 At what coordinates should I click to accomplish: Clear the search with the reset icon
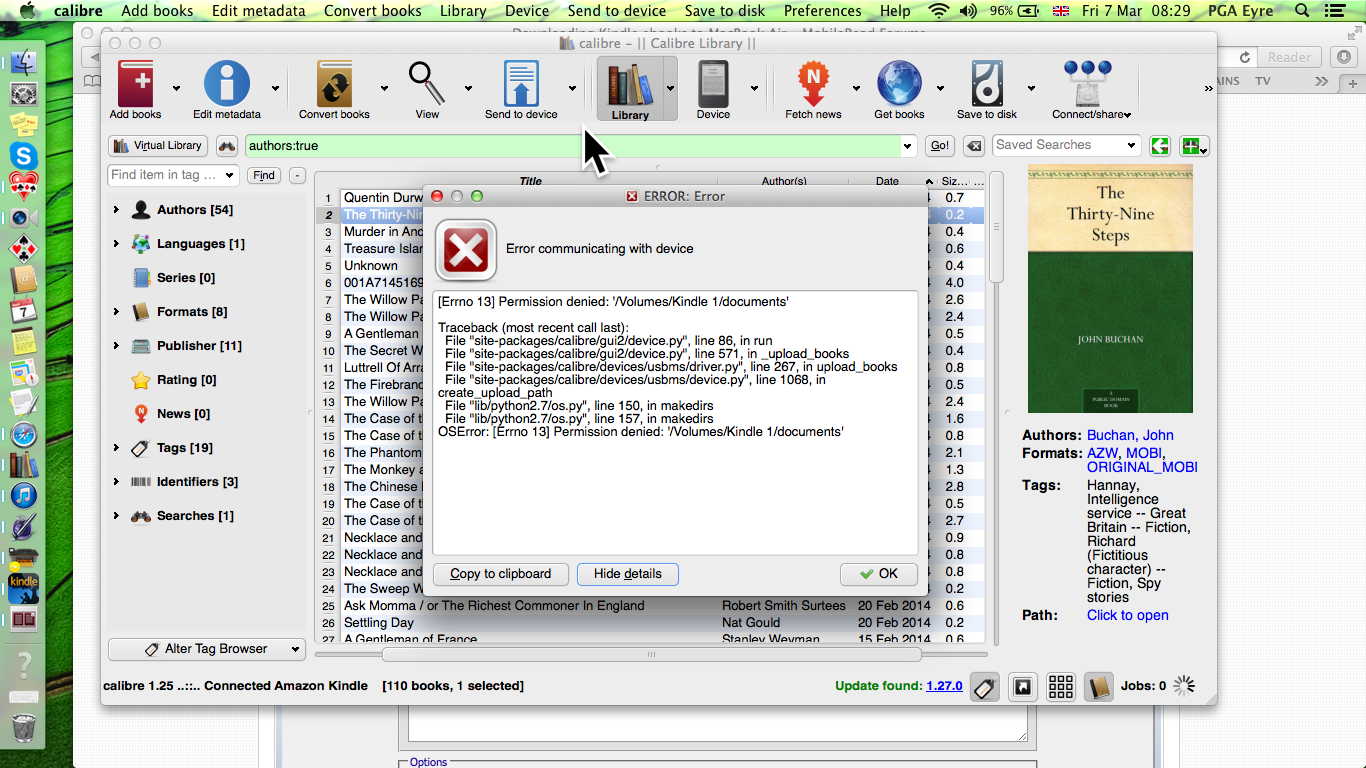click(x=973, y=146)
